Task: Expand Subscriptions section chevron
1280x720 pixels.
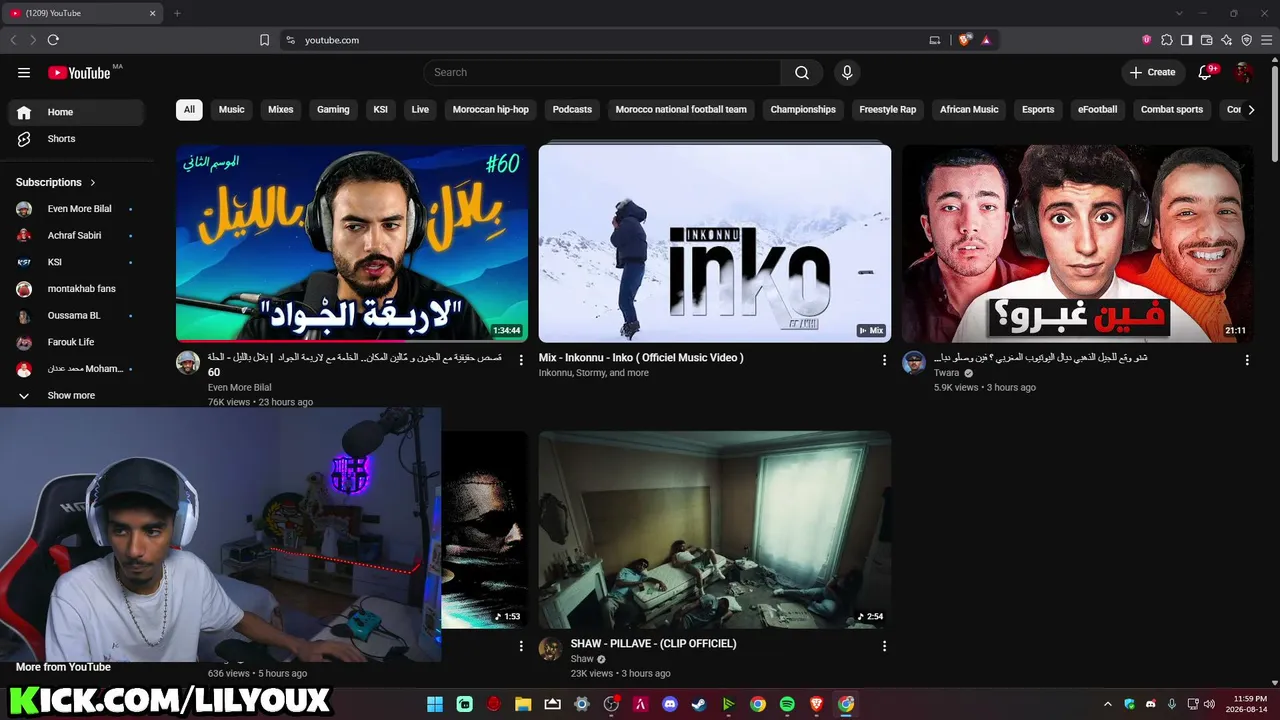Action: click(x=93, y=183)
